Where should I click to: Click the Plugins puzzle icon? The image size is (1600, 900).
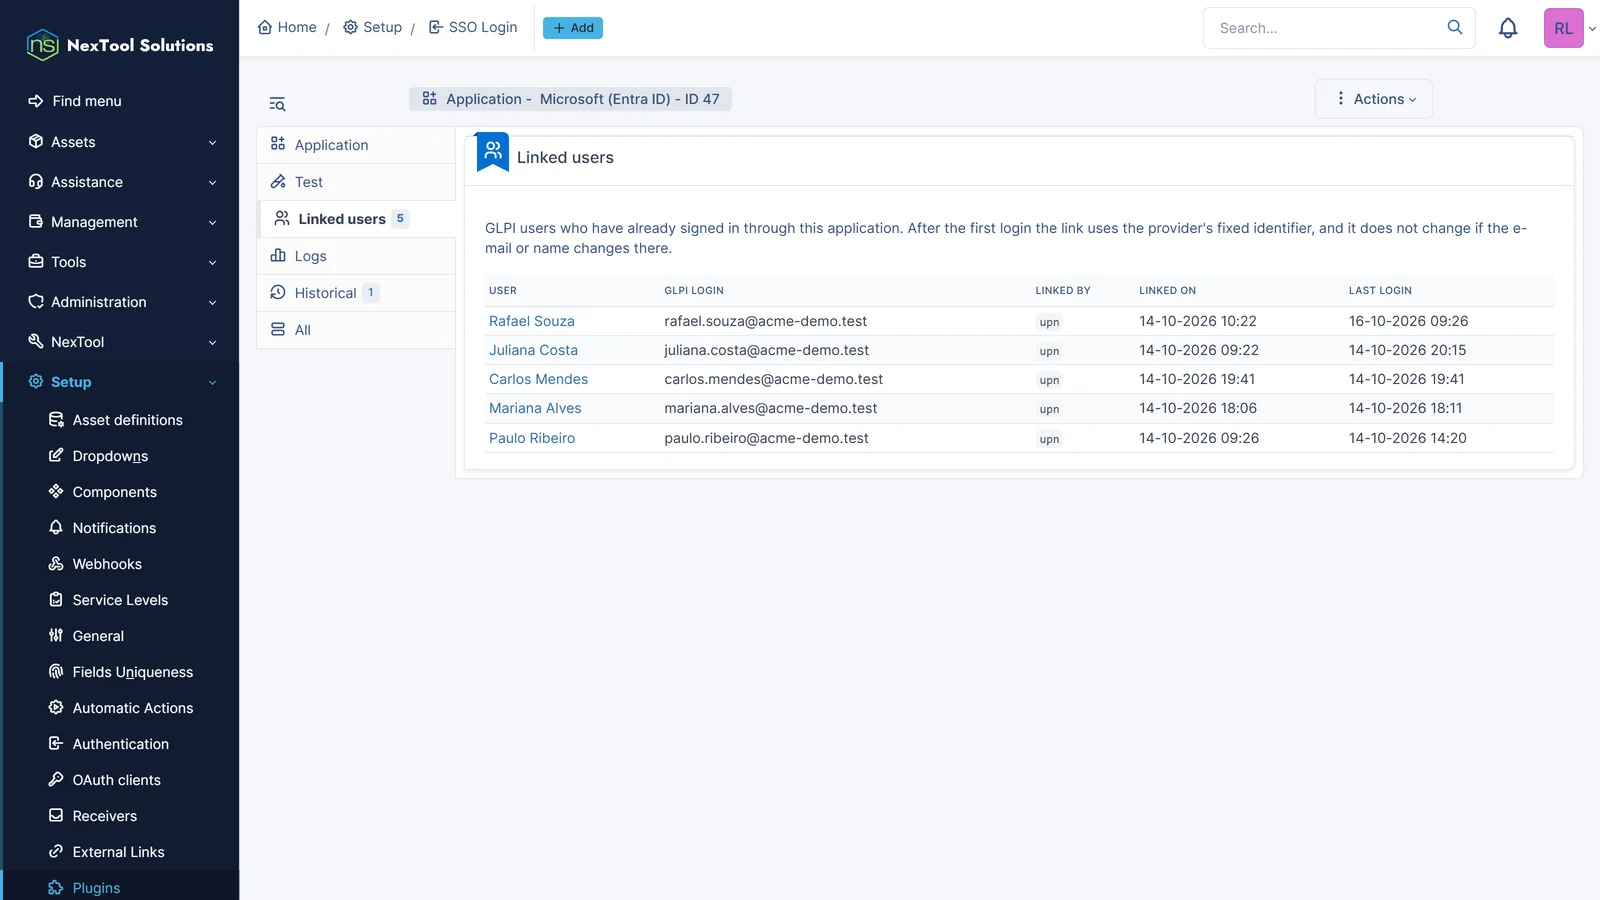coord(56,888)
